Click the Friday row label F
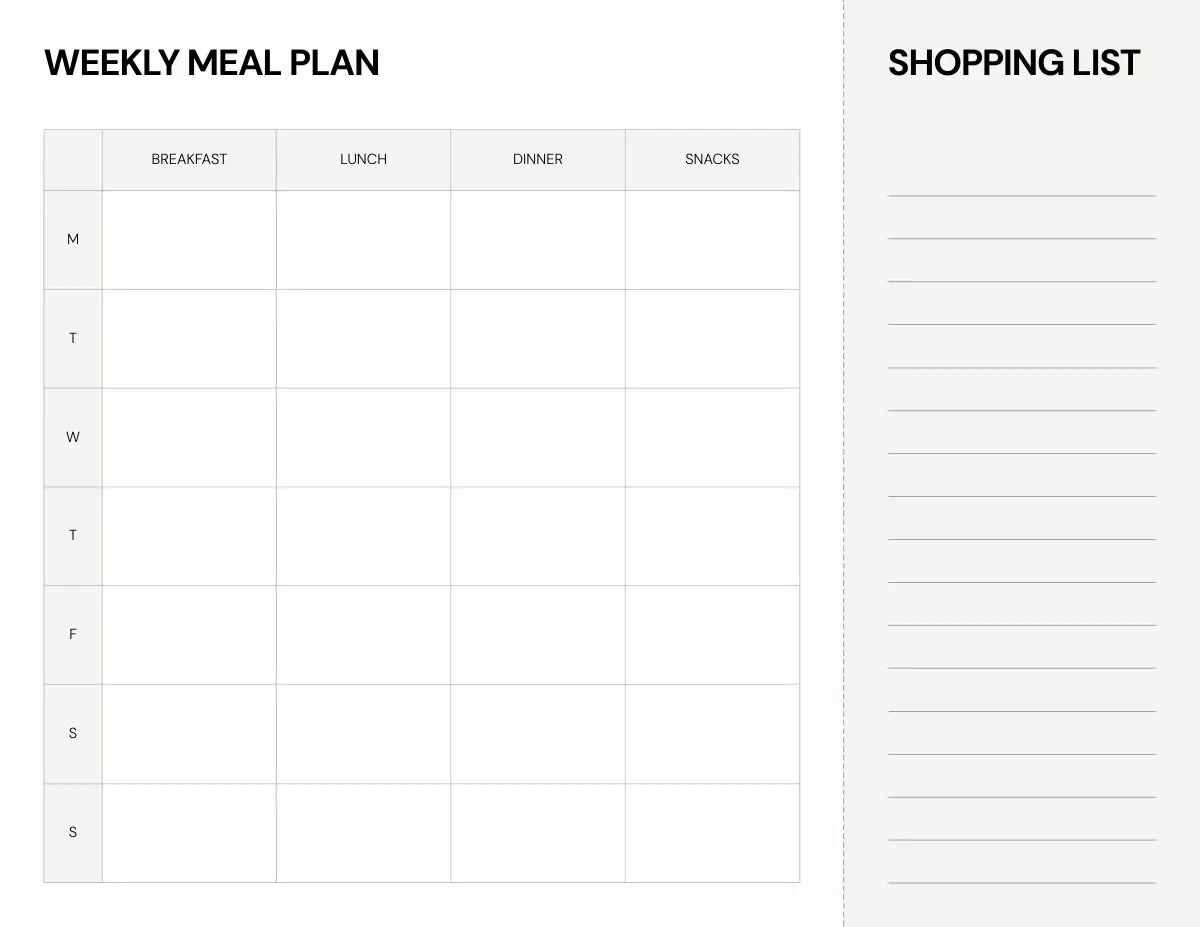 72,634
